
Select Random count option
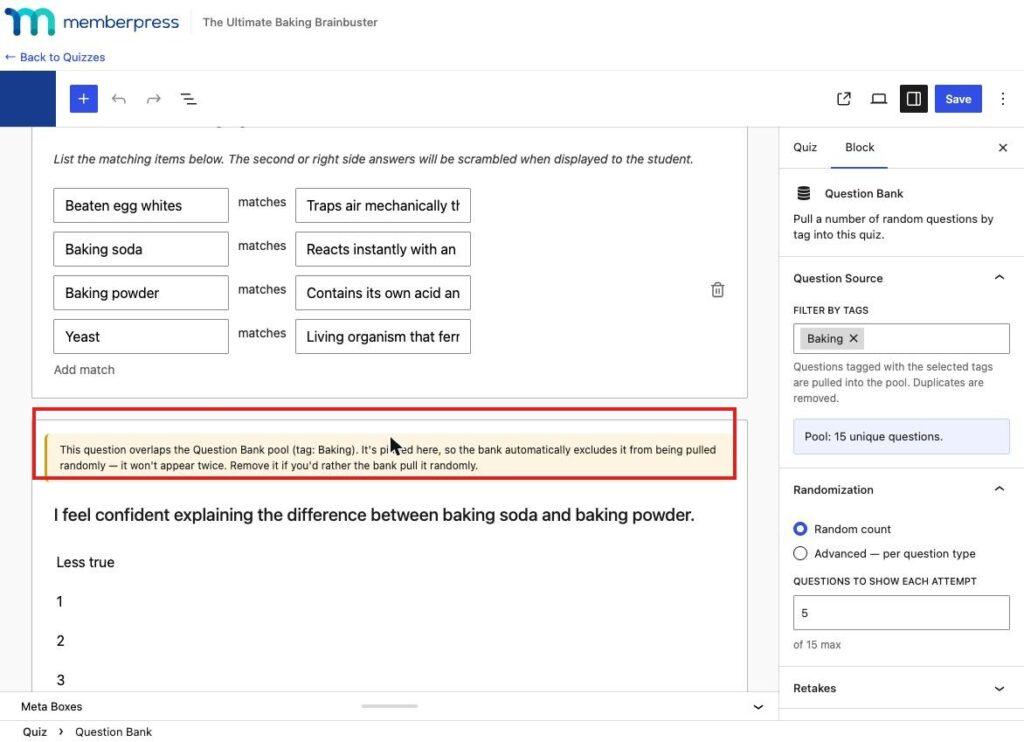click(800, 528)
